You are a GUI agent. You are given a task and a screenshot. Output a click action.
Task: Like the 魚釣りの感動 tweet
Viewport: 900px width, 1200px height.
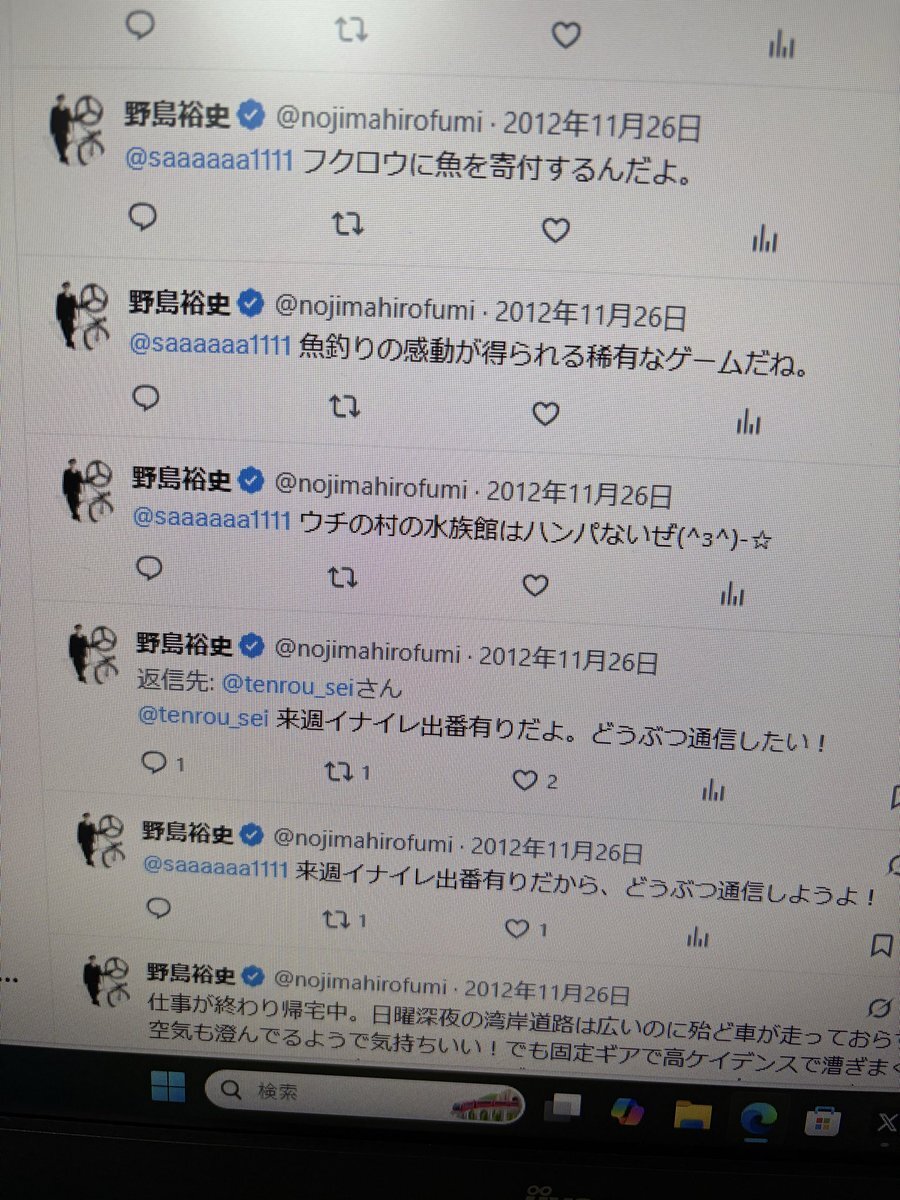tap(545, 413)
